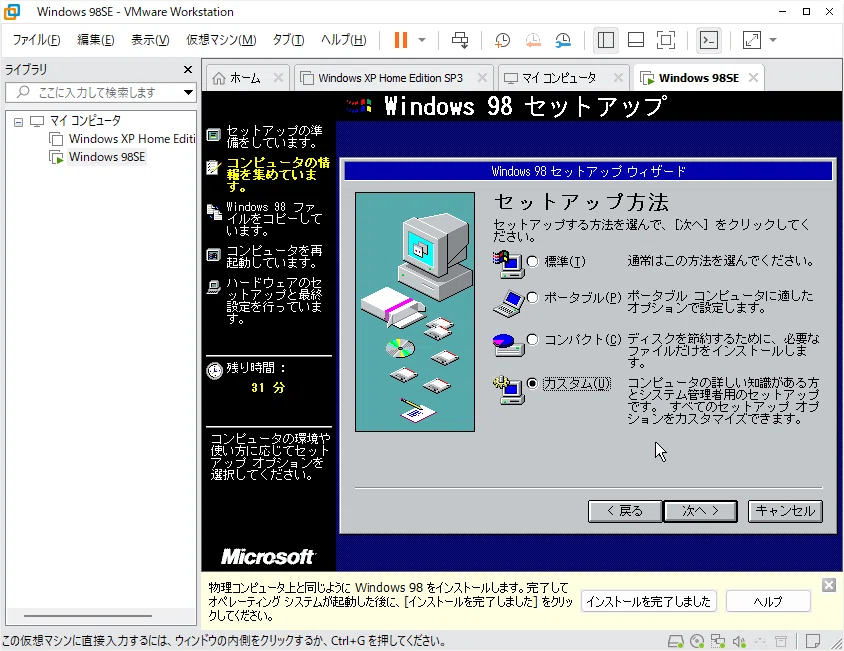This screenshot has height=651, width=844.
Task: Open the snapshot manager
Action: pos(563,40)
